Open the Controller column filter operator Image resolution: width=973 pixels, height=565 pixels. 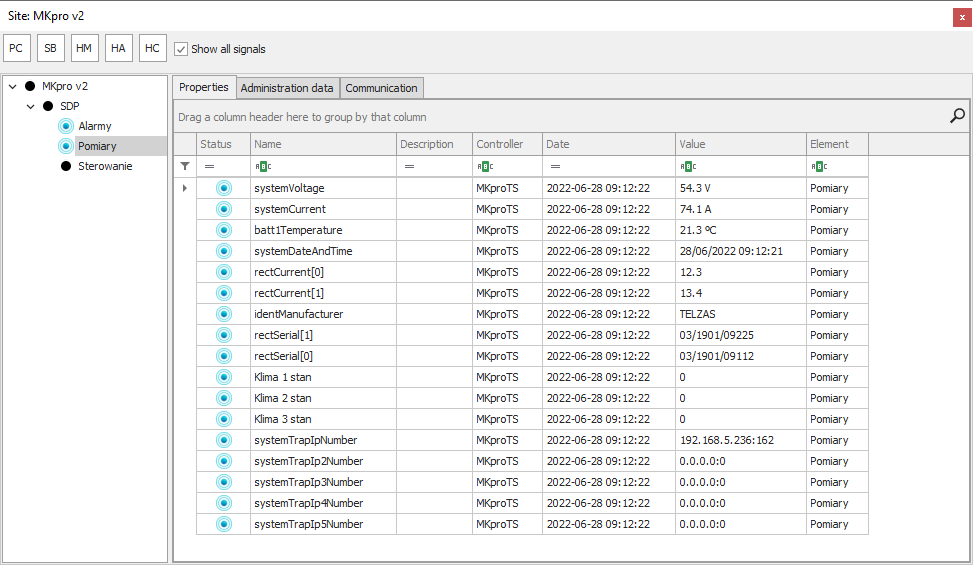485,166
